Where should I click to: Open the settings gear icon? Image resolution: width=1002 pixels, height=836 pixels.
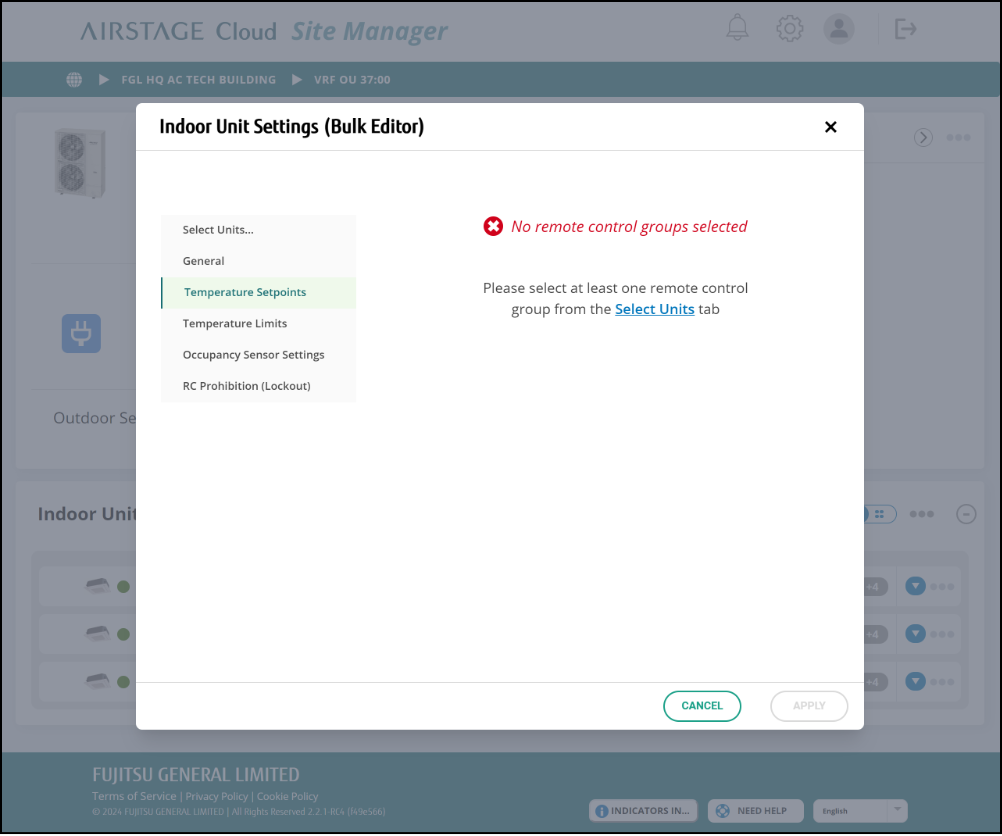(x=790, y=29)
